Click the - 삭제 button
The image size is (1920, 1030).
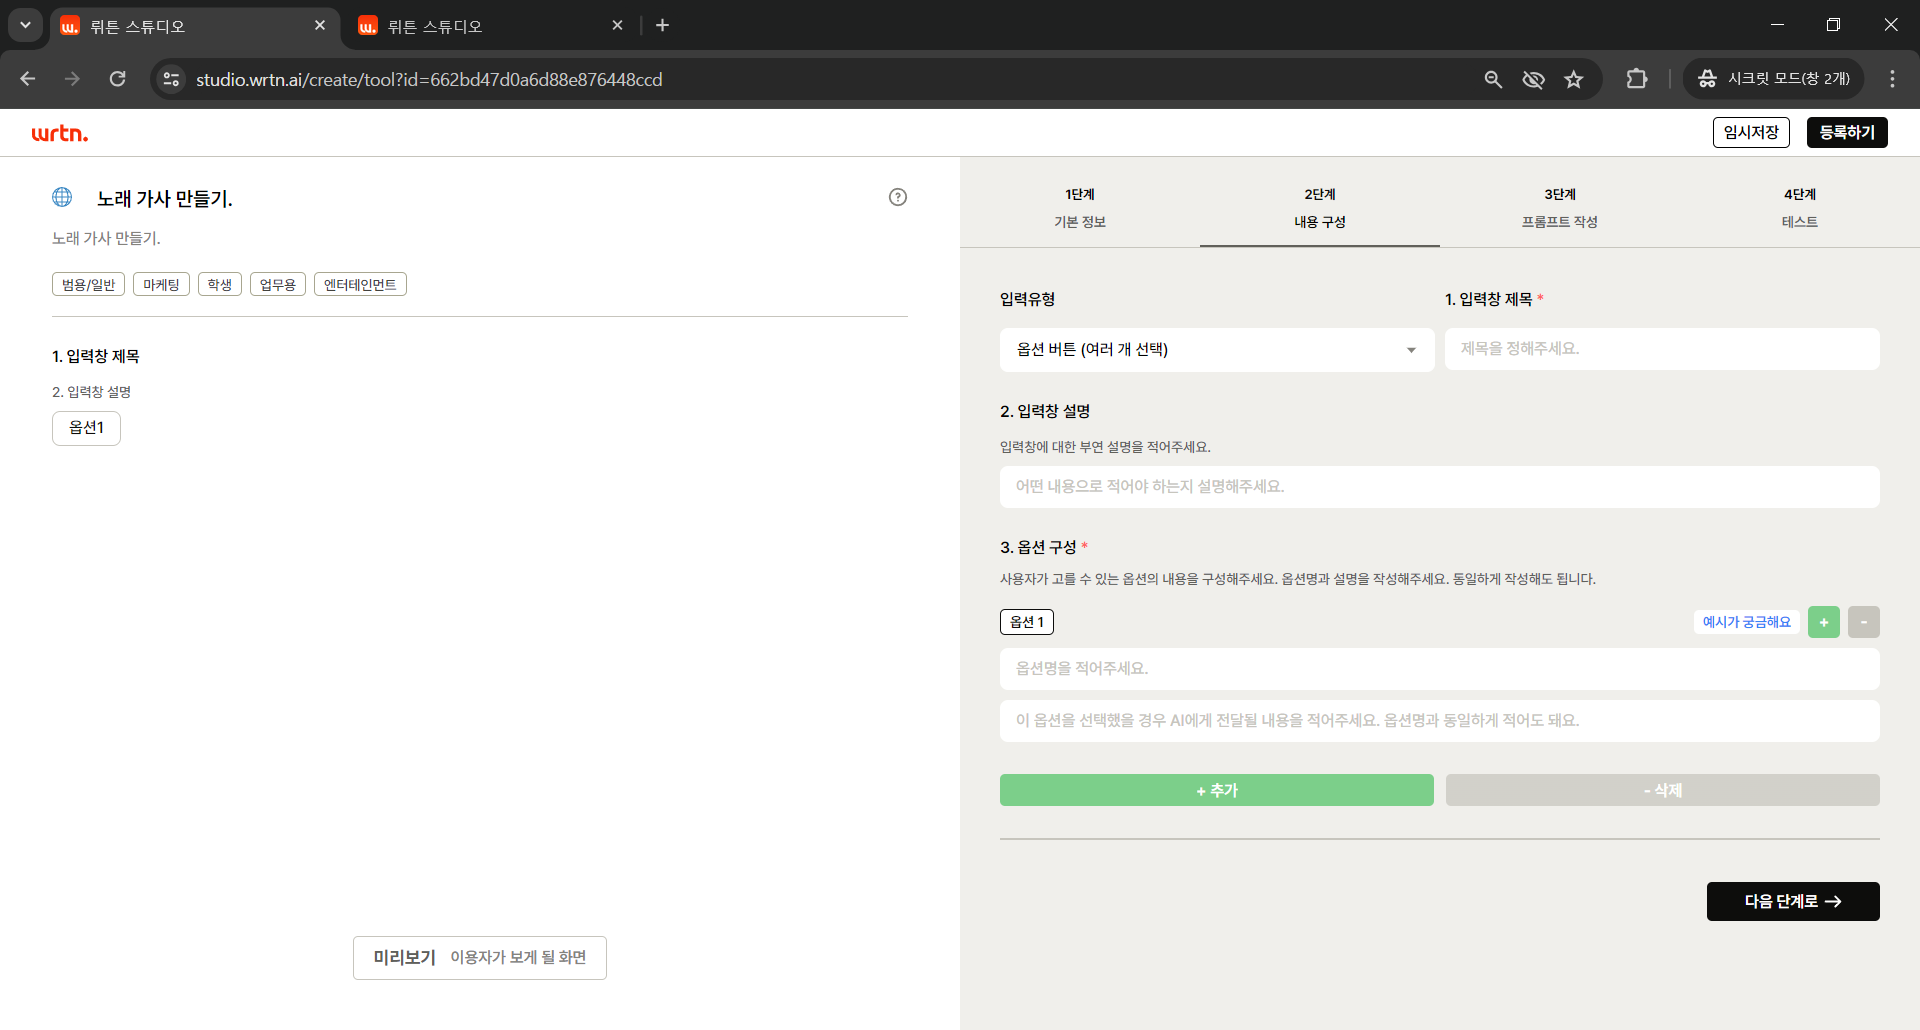1663,790
